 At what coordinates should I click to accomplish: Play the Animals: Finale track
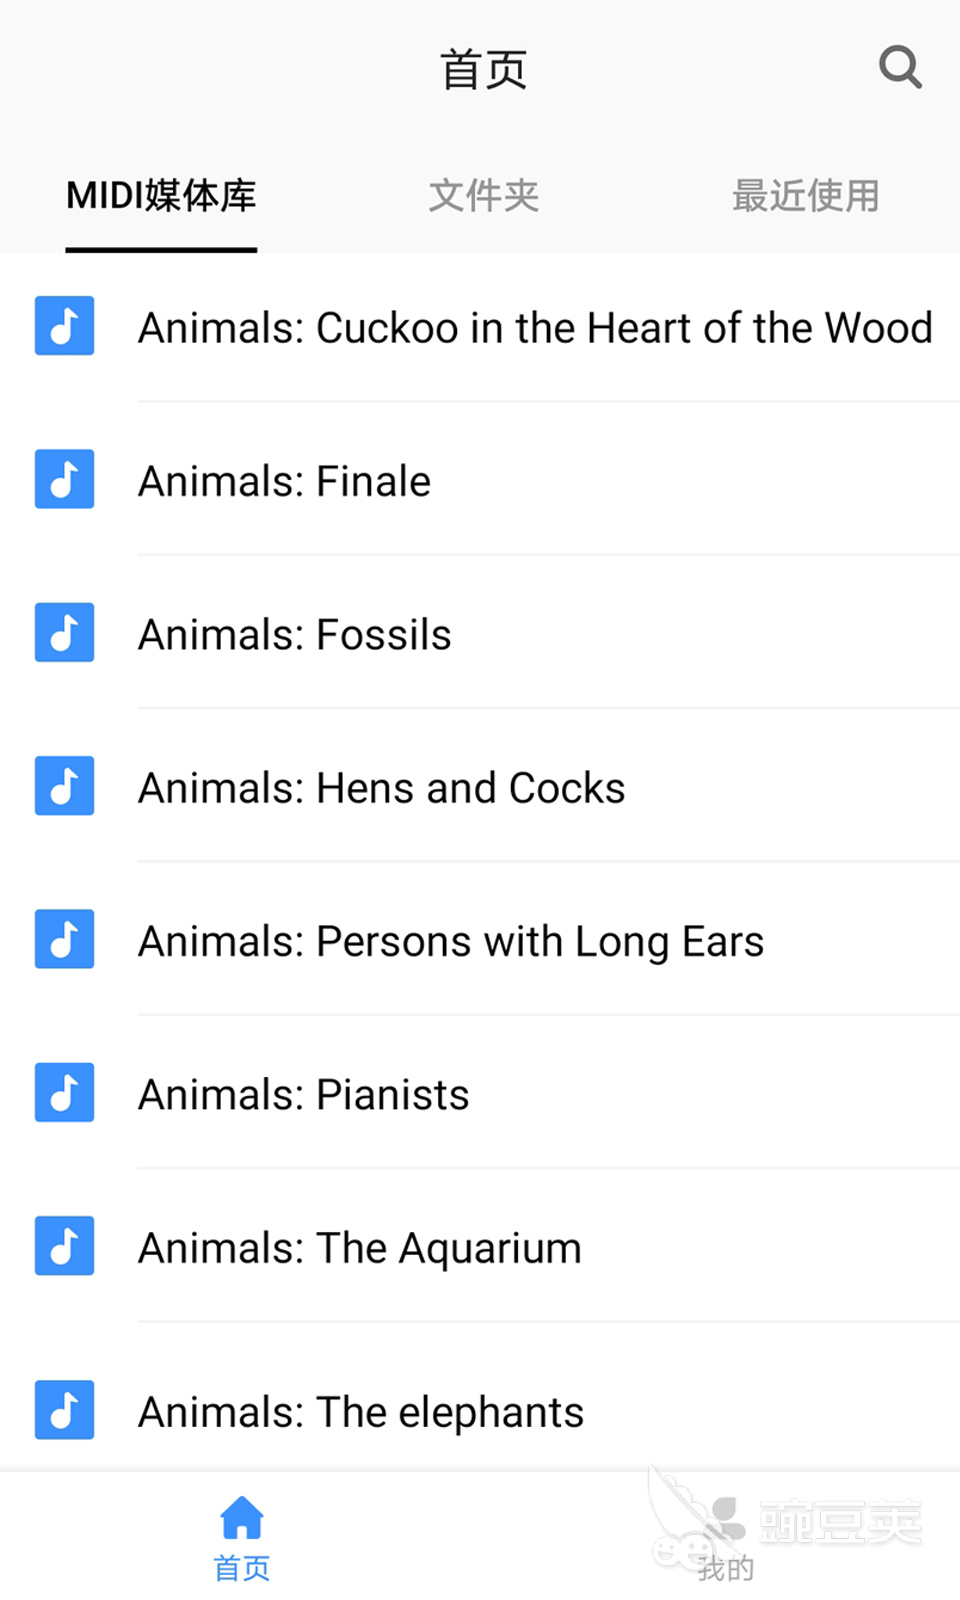click(285, 481)
